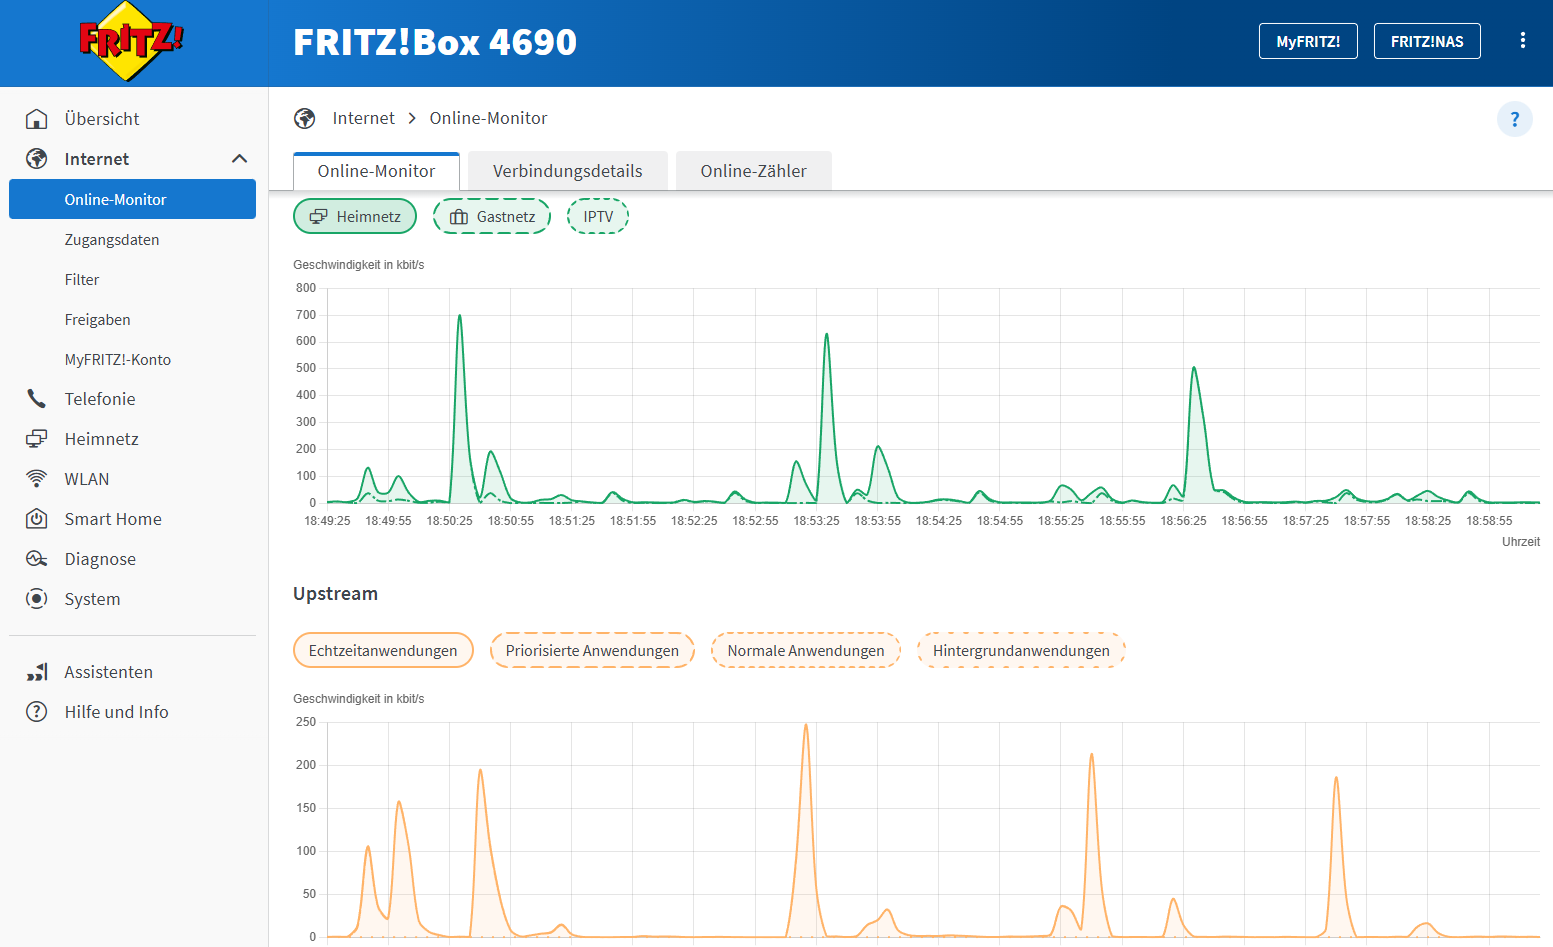Click the Telefonie phone icon
This screenshot has height=947, width=1553.
pos(37,399)
